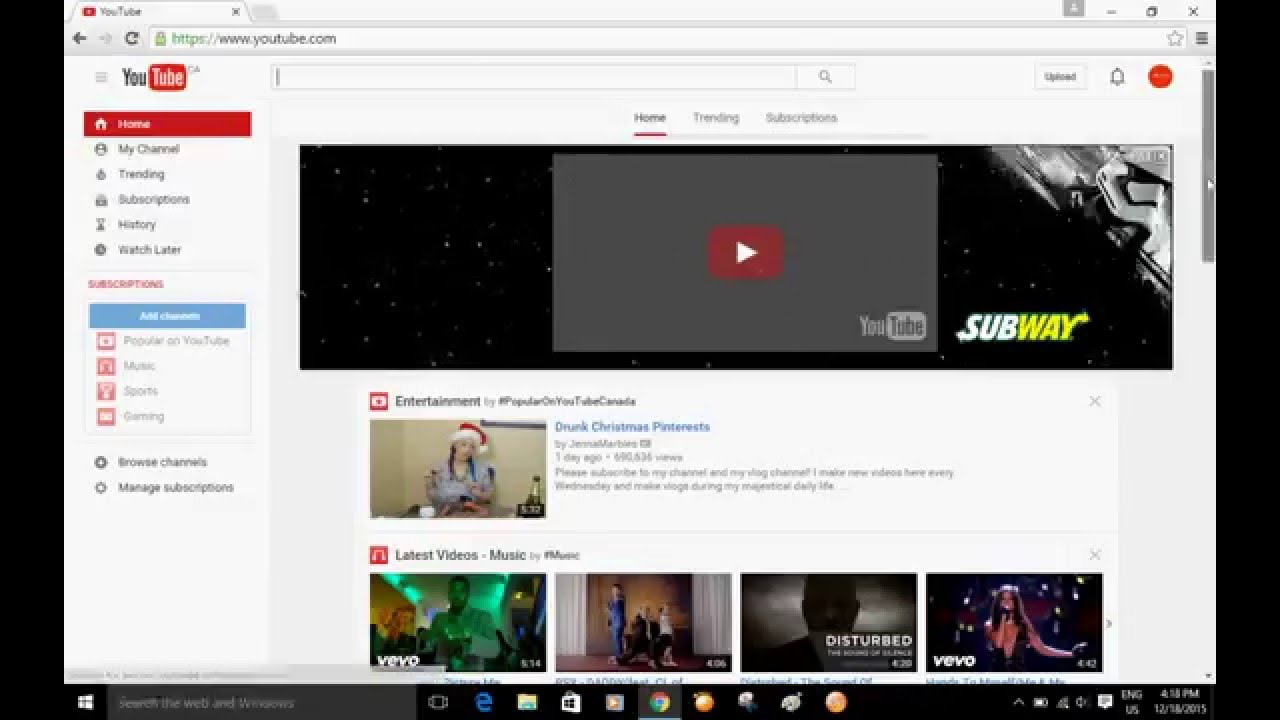Click the Trending flame icon

coord(100,174)
